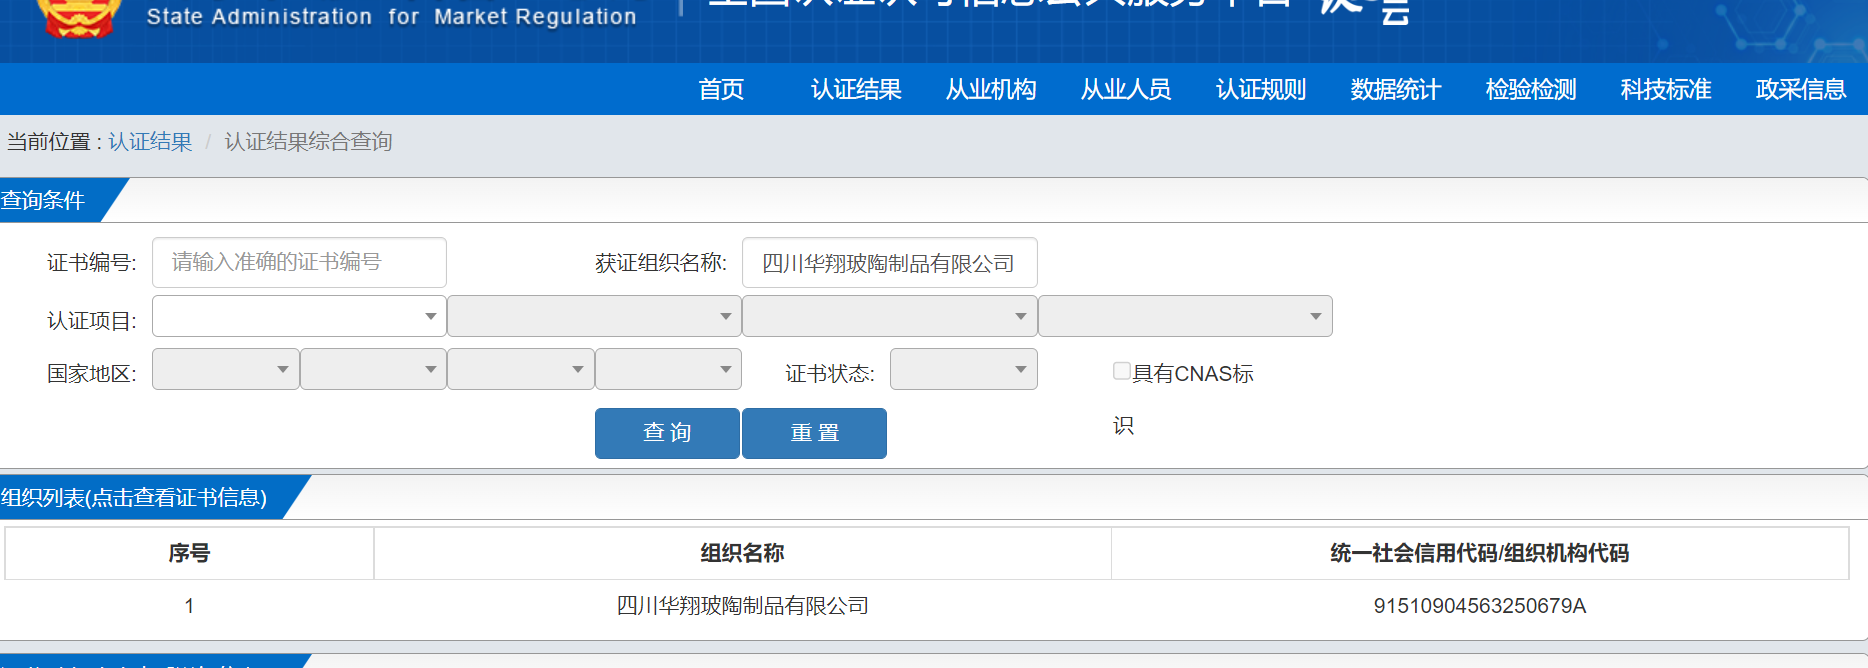Click row number 1 in results
This screenshot has height=668, width=1868.
click(x=189, y=606)
